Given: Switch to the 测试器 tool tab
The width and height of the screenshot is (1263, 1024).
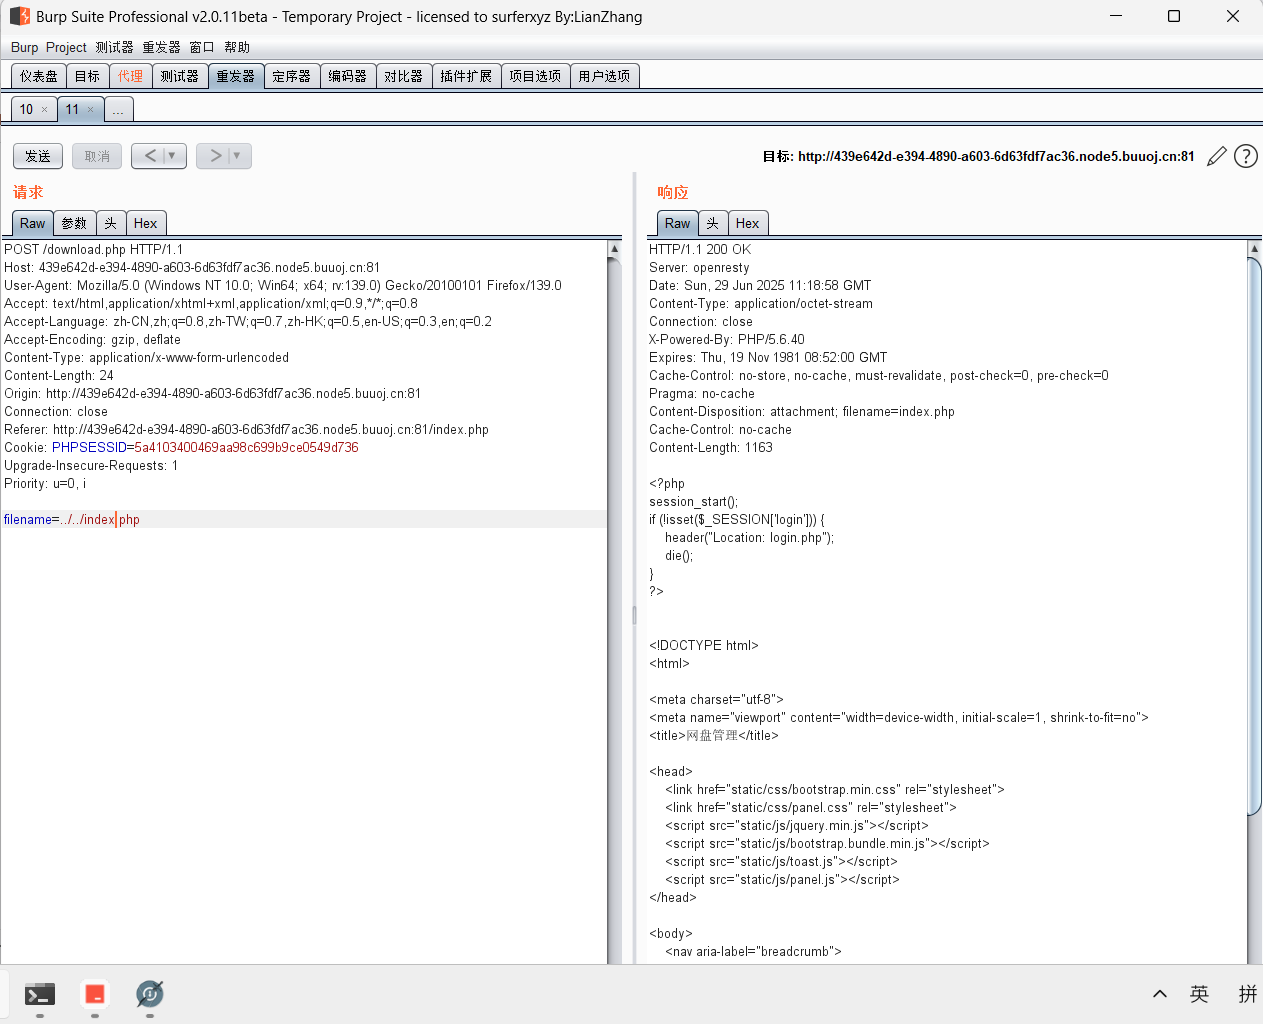Looking at the screenshot, I should pyautogui.click(x=180, y=76).
